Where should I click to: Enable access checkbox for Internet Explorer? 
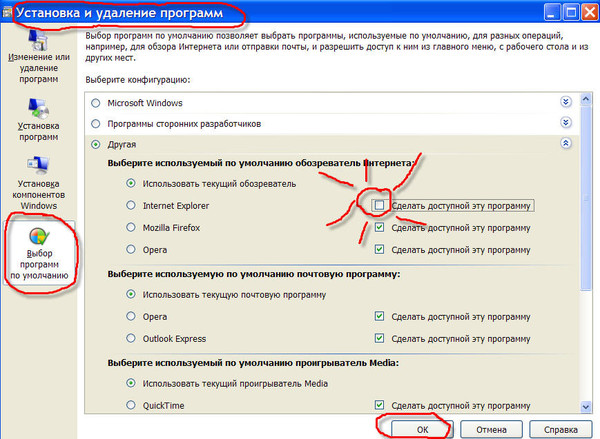[379, 206]
